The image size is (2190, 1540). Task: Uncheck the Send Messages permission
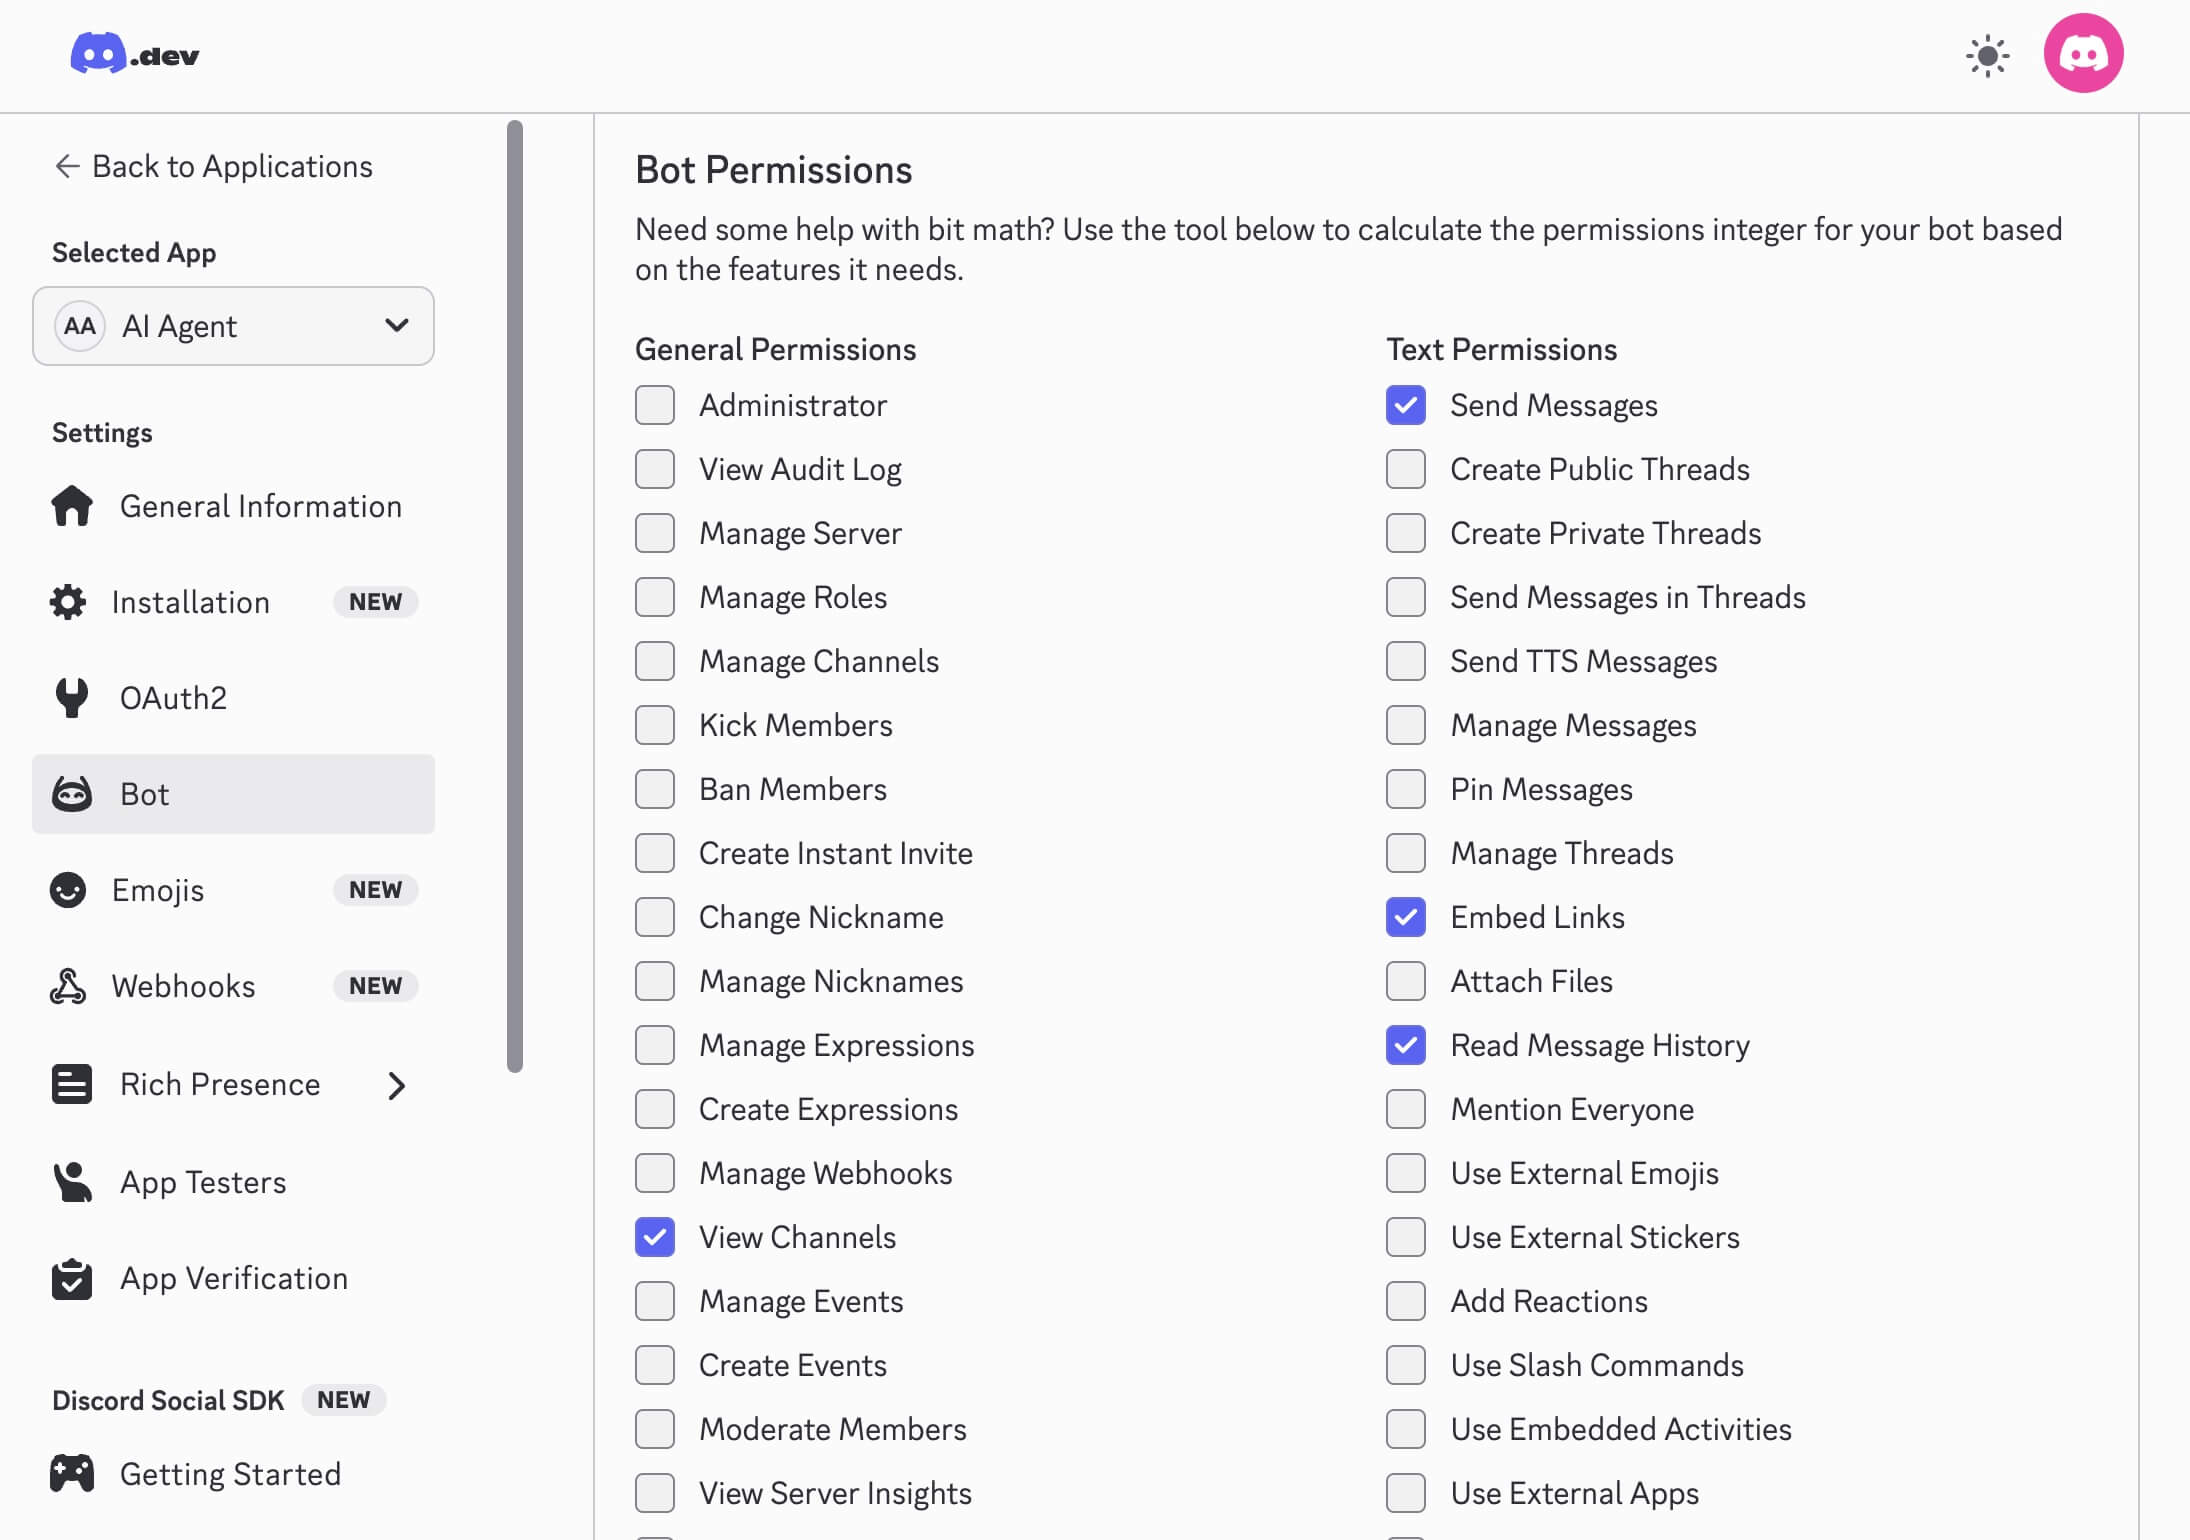tap(1405, 406)
